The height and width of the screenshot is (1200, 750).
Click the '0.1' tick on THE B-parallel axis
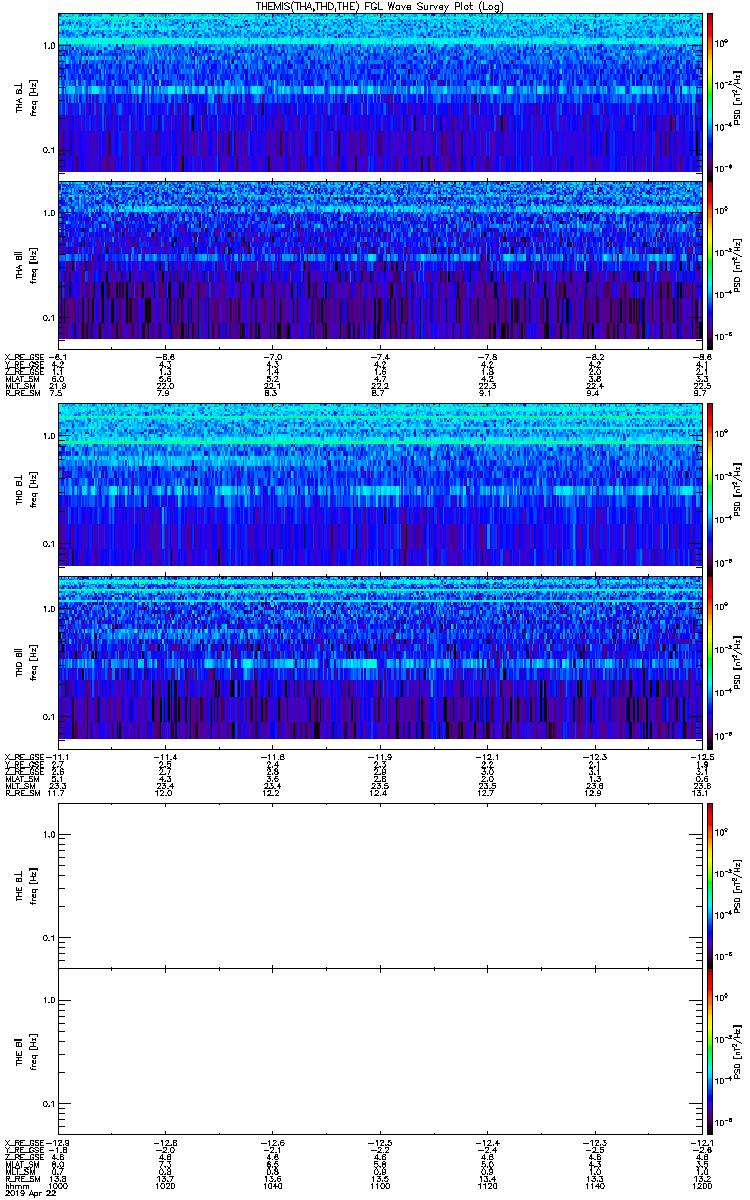pos(48,1103)
